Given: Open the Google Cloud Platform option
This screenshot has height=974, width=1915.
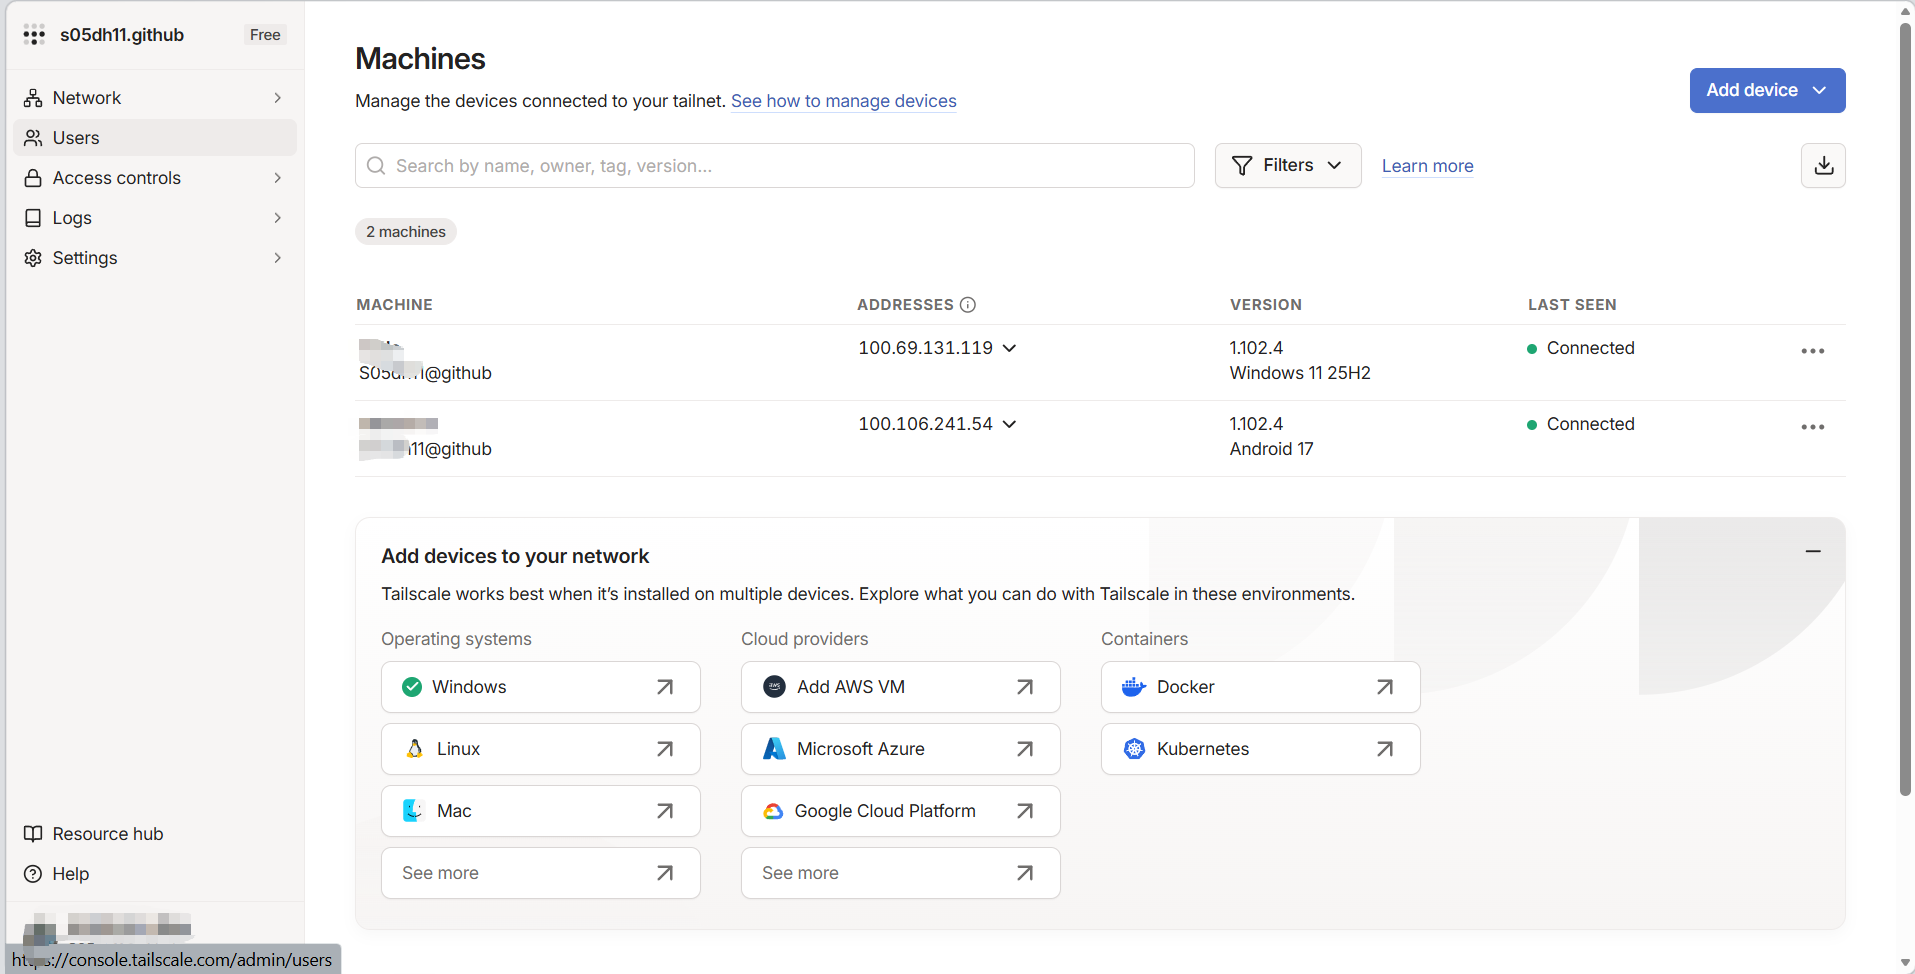Looking at the screenshot, I should coord(901,811).
